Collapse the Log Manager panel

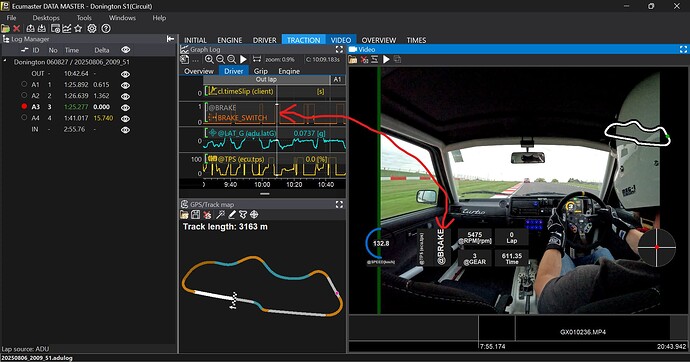coord(170,39)
